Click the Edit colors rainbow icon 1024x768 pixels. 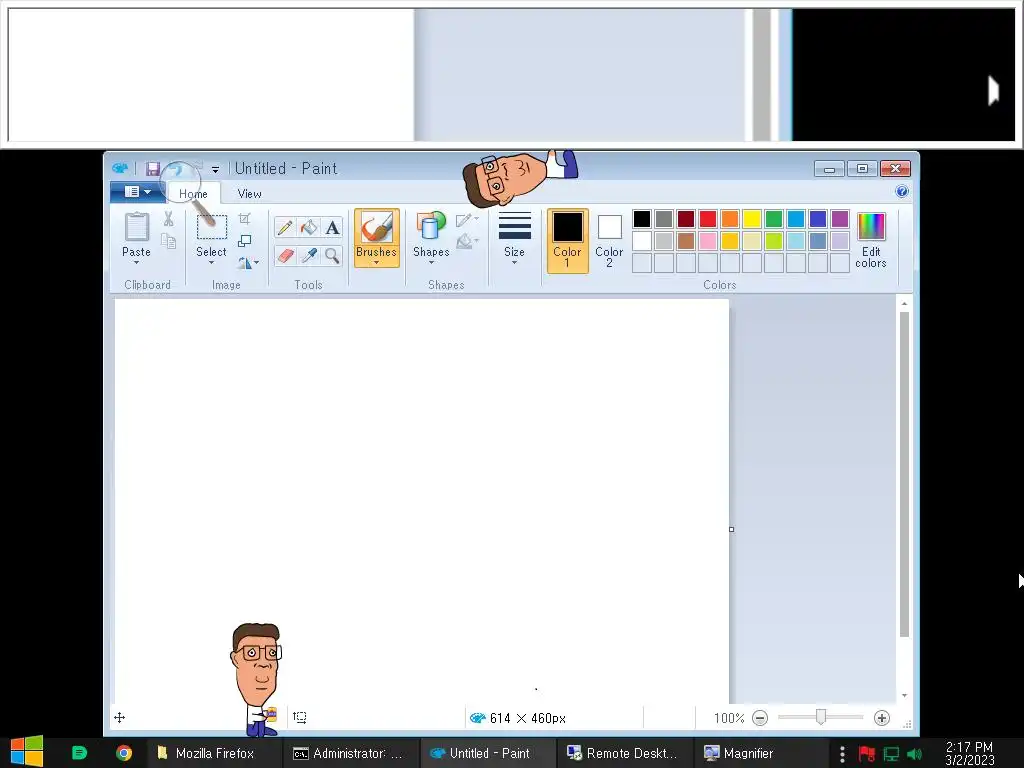(x=871, y=227)
